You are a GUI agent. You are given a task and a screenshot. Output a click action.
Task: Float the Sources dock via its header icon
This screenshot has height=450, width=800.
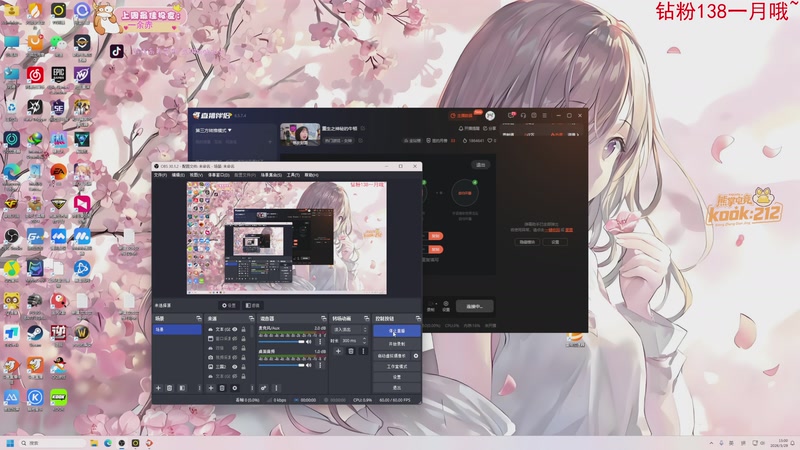pyautogui.click(x=251, y=318)
